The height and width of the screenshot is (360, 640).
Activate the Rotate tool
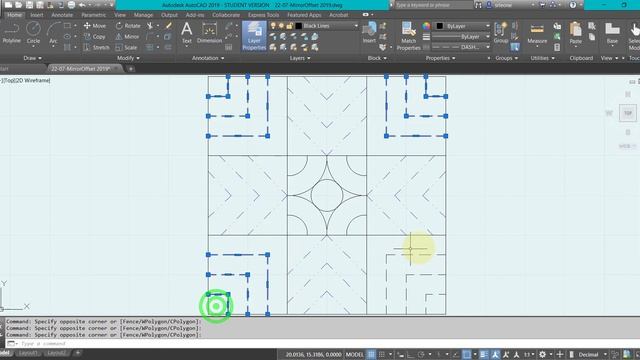128,26
